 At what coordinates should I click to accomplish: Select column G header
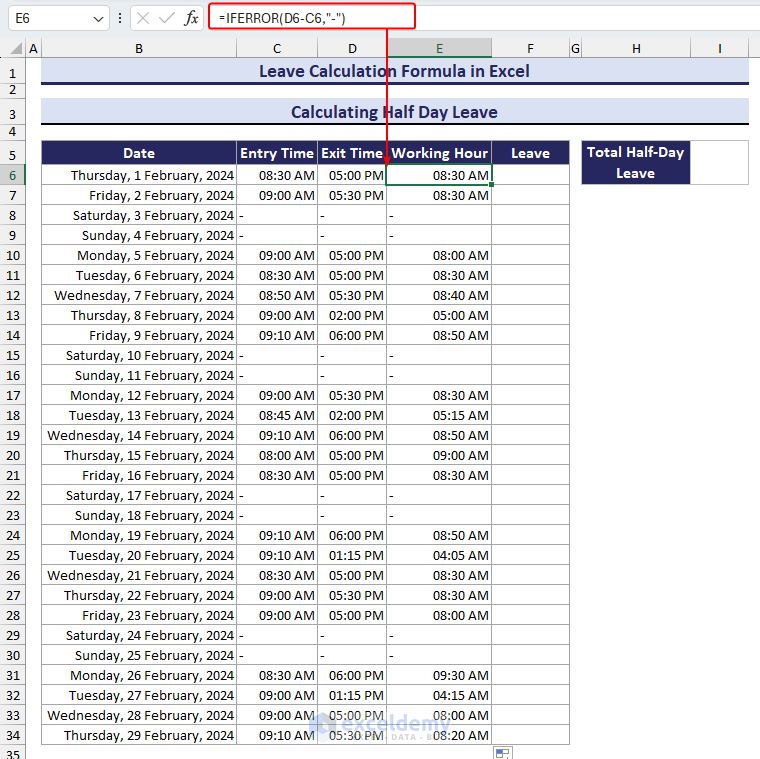tap(575, 48)
